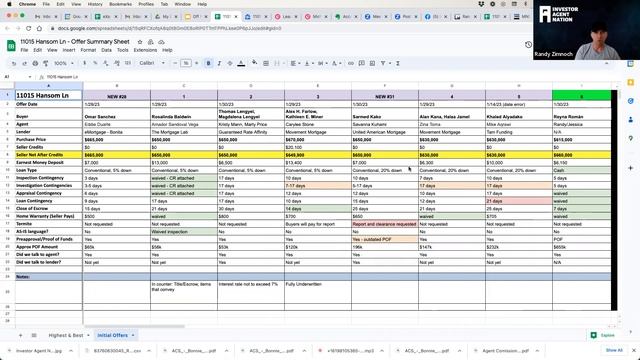Click the Functions sigma icon

[398, 63]
